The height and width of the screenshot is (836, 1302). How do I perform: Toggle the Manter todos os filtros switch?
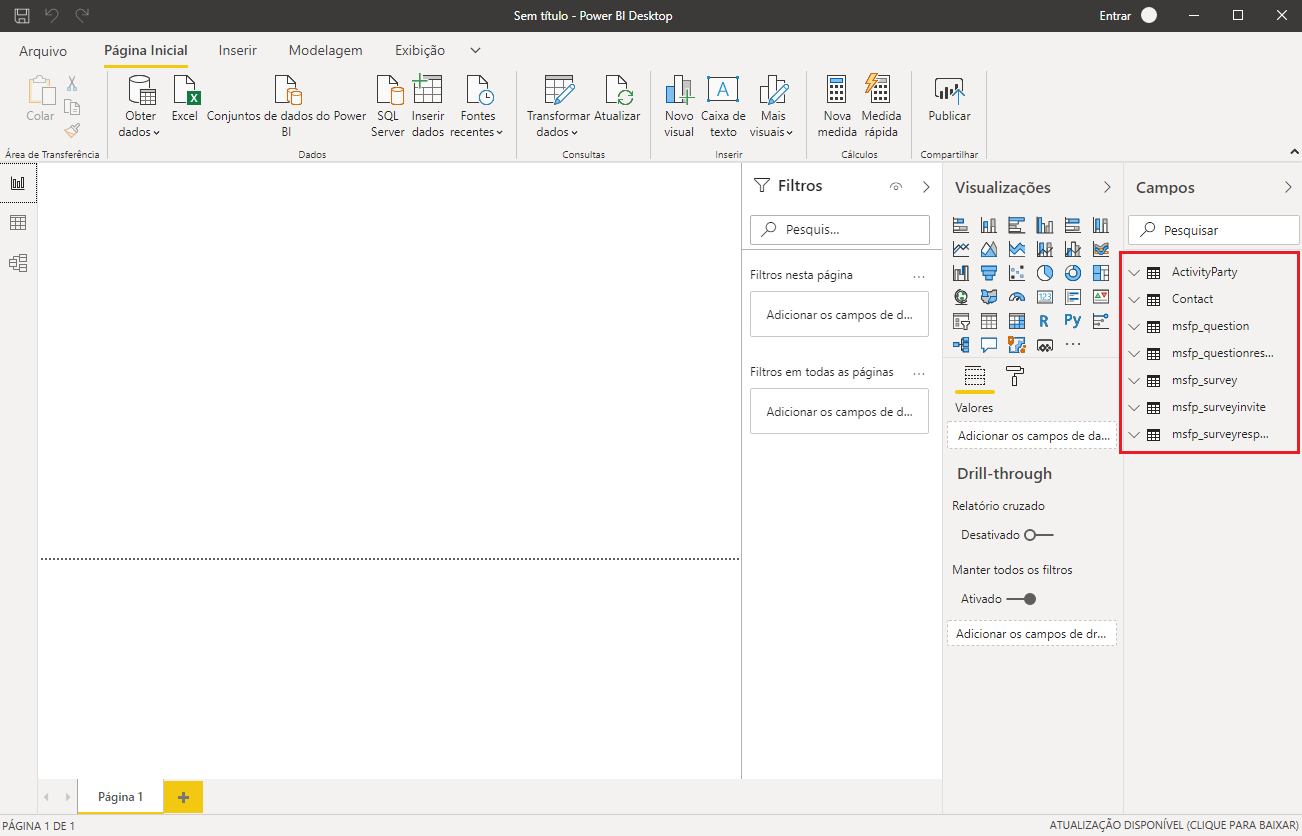point(1021,599)
